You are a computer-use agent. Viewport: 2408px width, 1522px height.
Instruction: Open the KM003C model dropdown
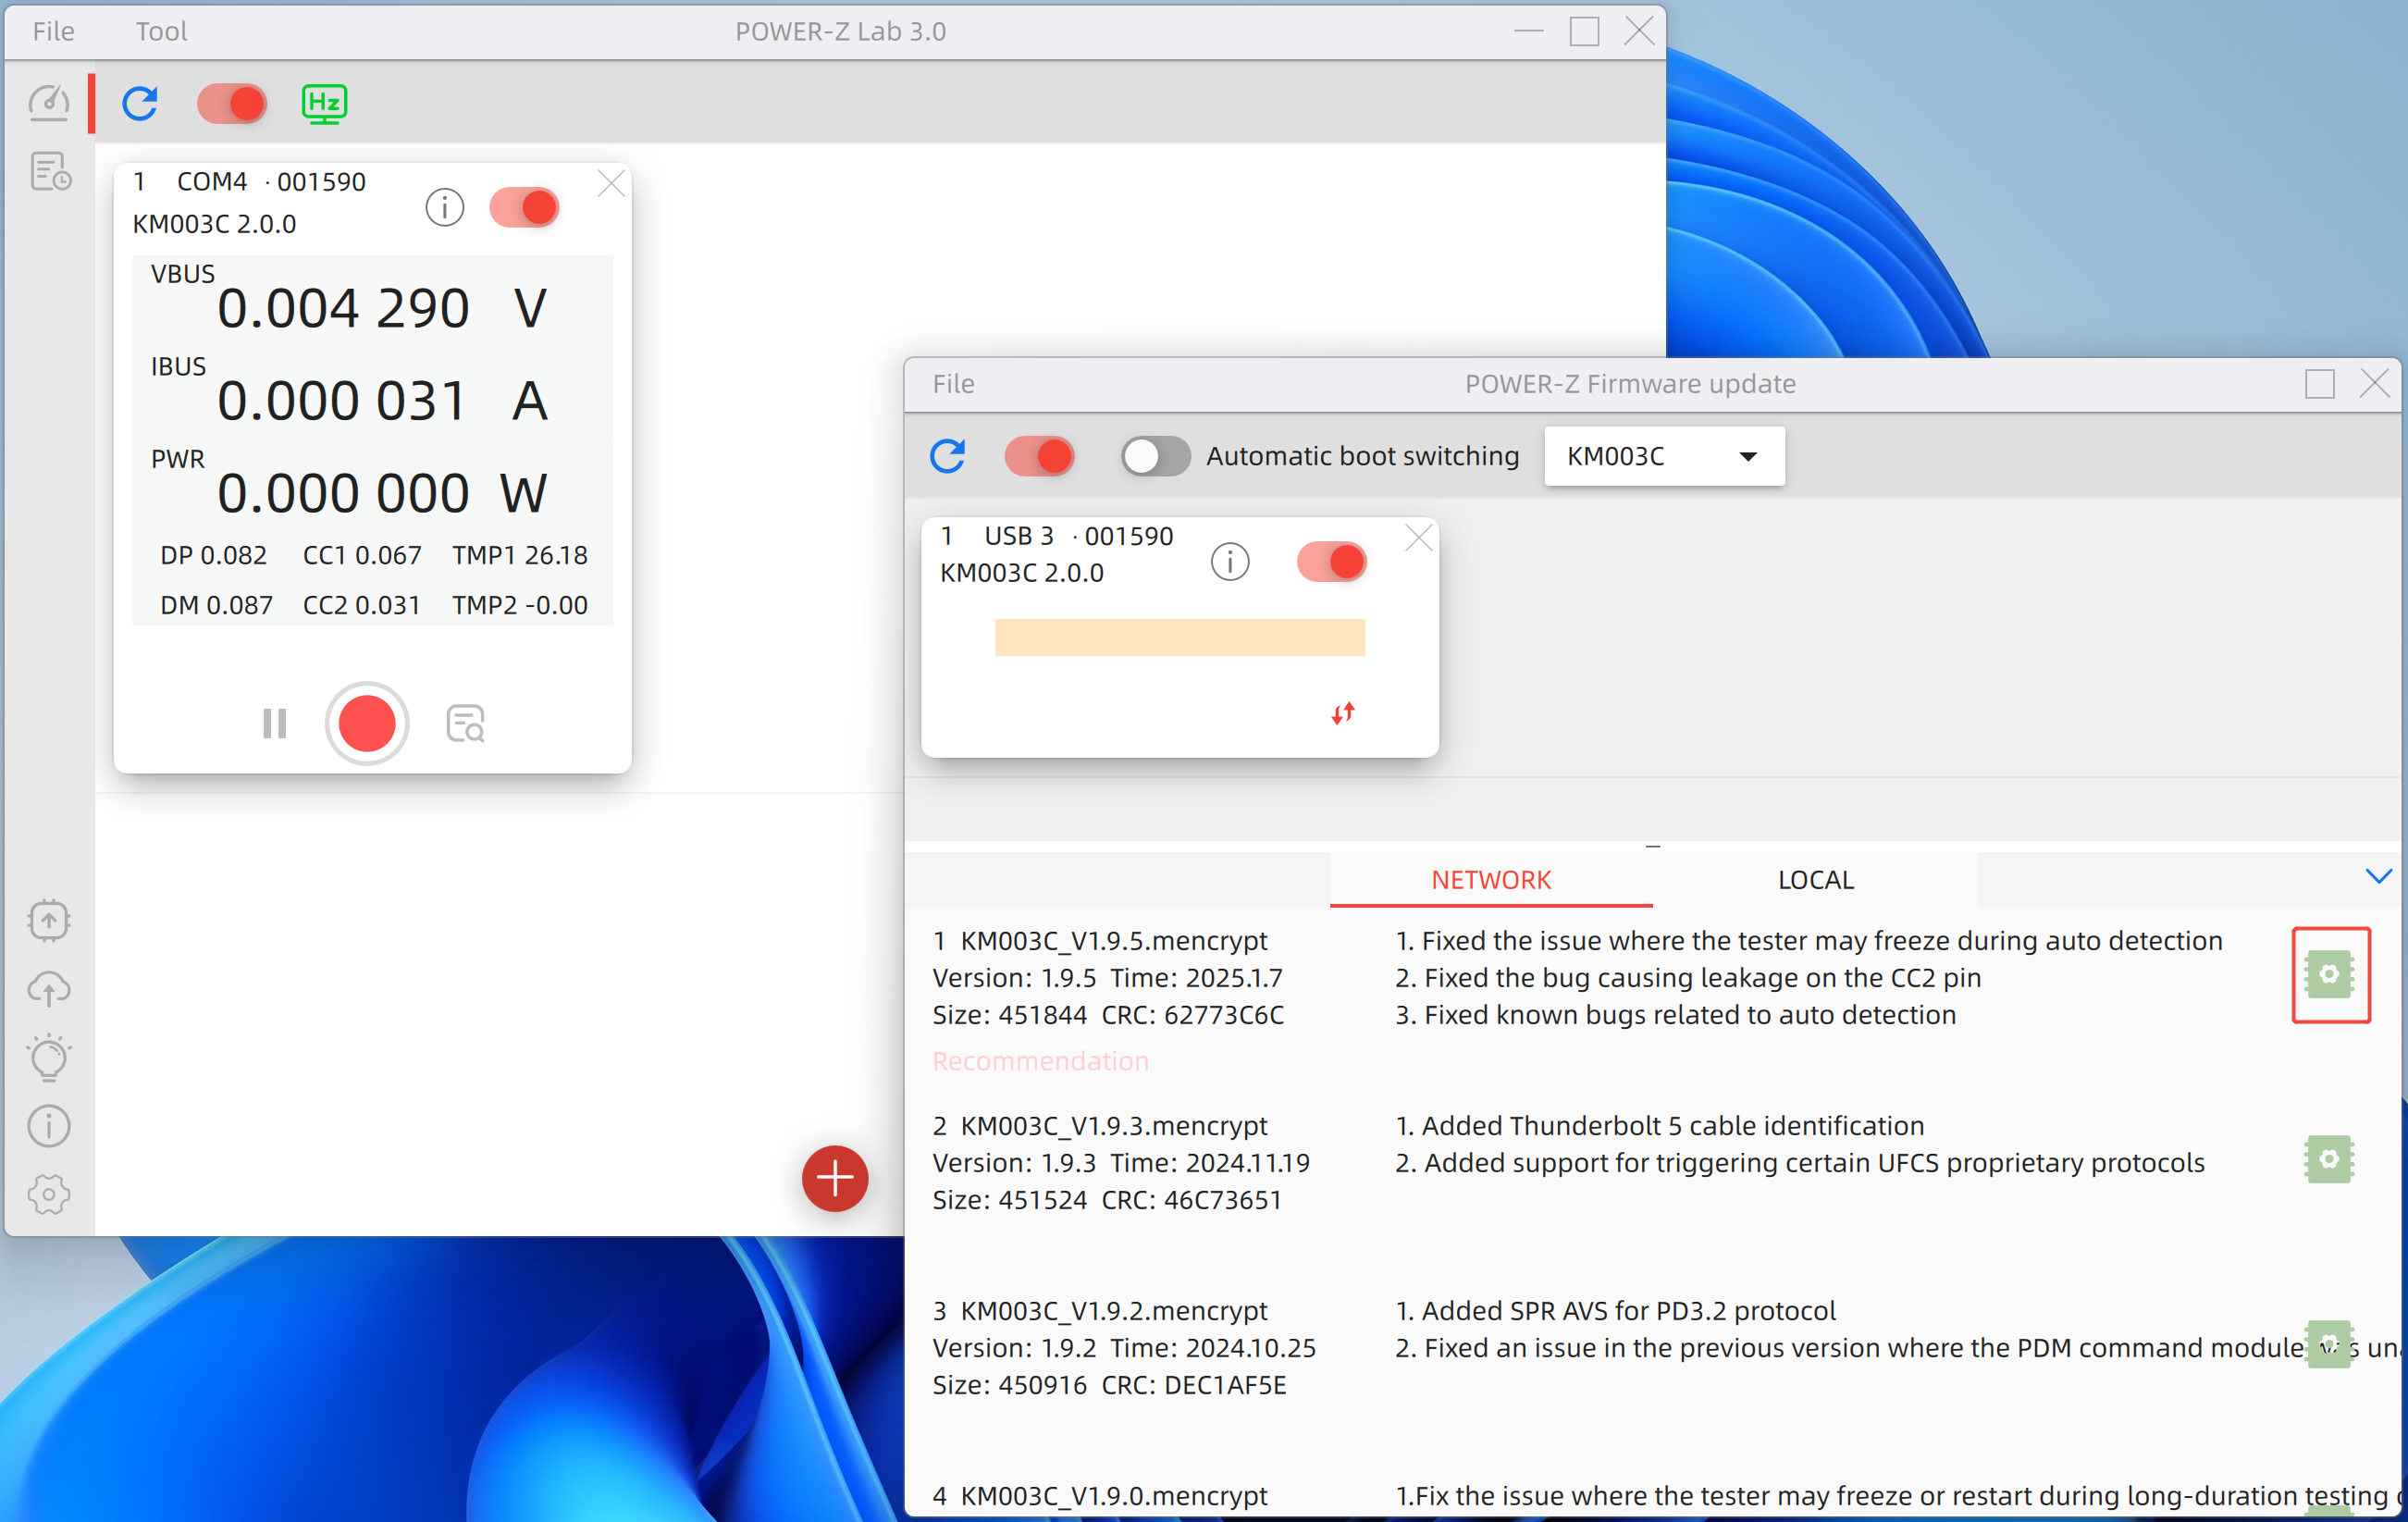1663,455
